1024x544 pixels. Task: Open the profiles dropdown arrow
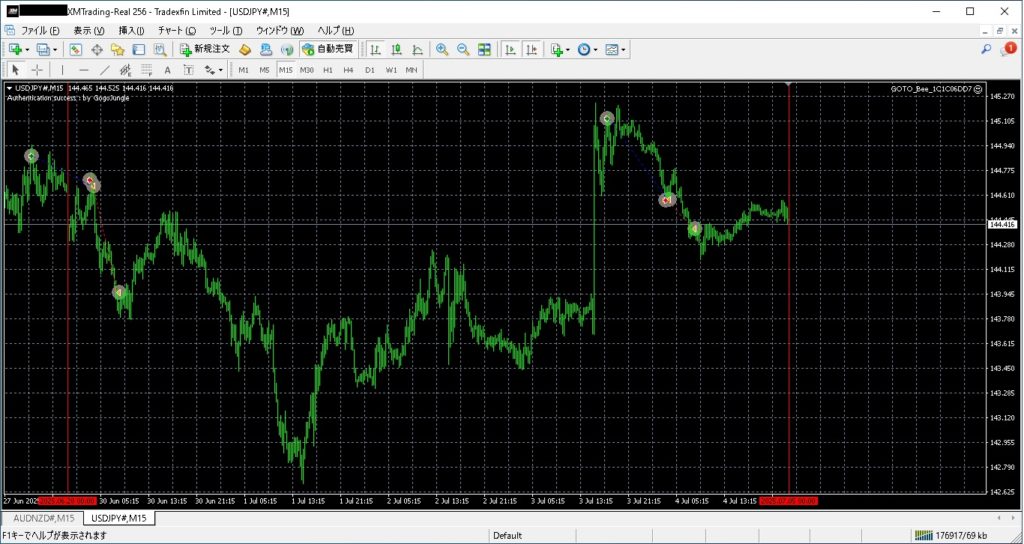[x=55, y=49]
